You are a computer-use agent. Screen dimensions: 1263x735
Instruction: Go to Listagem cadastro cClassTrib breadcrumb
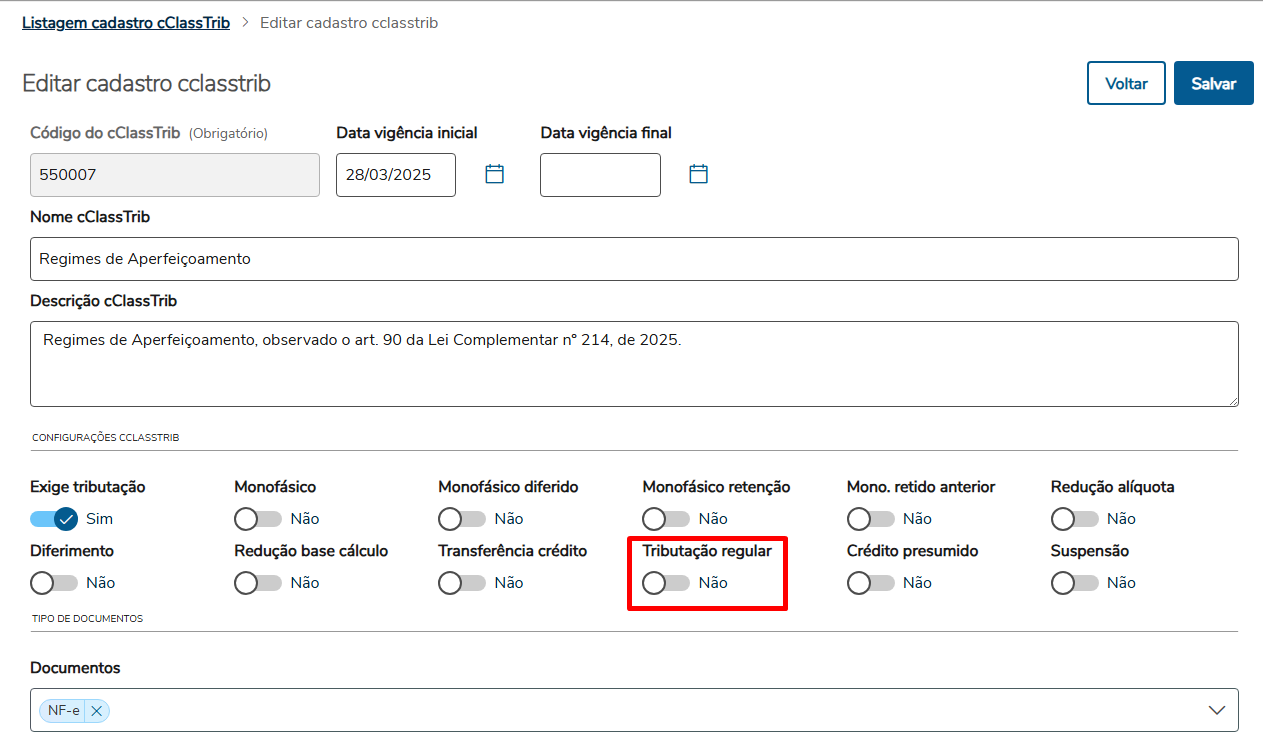pyautogui.click(x=126, y=22)
